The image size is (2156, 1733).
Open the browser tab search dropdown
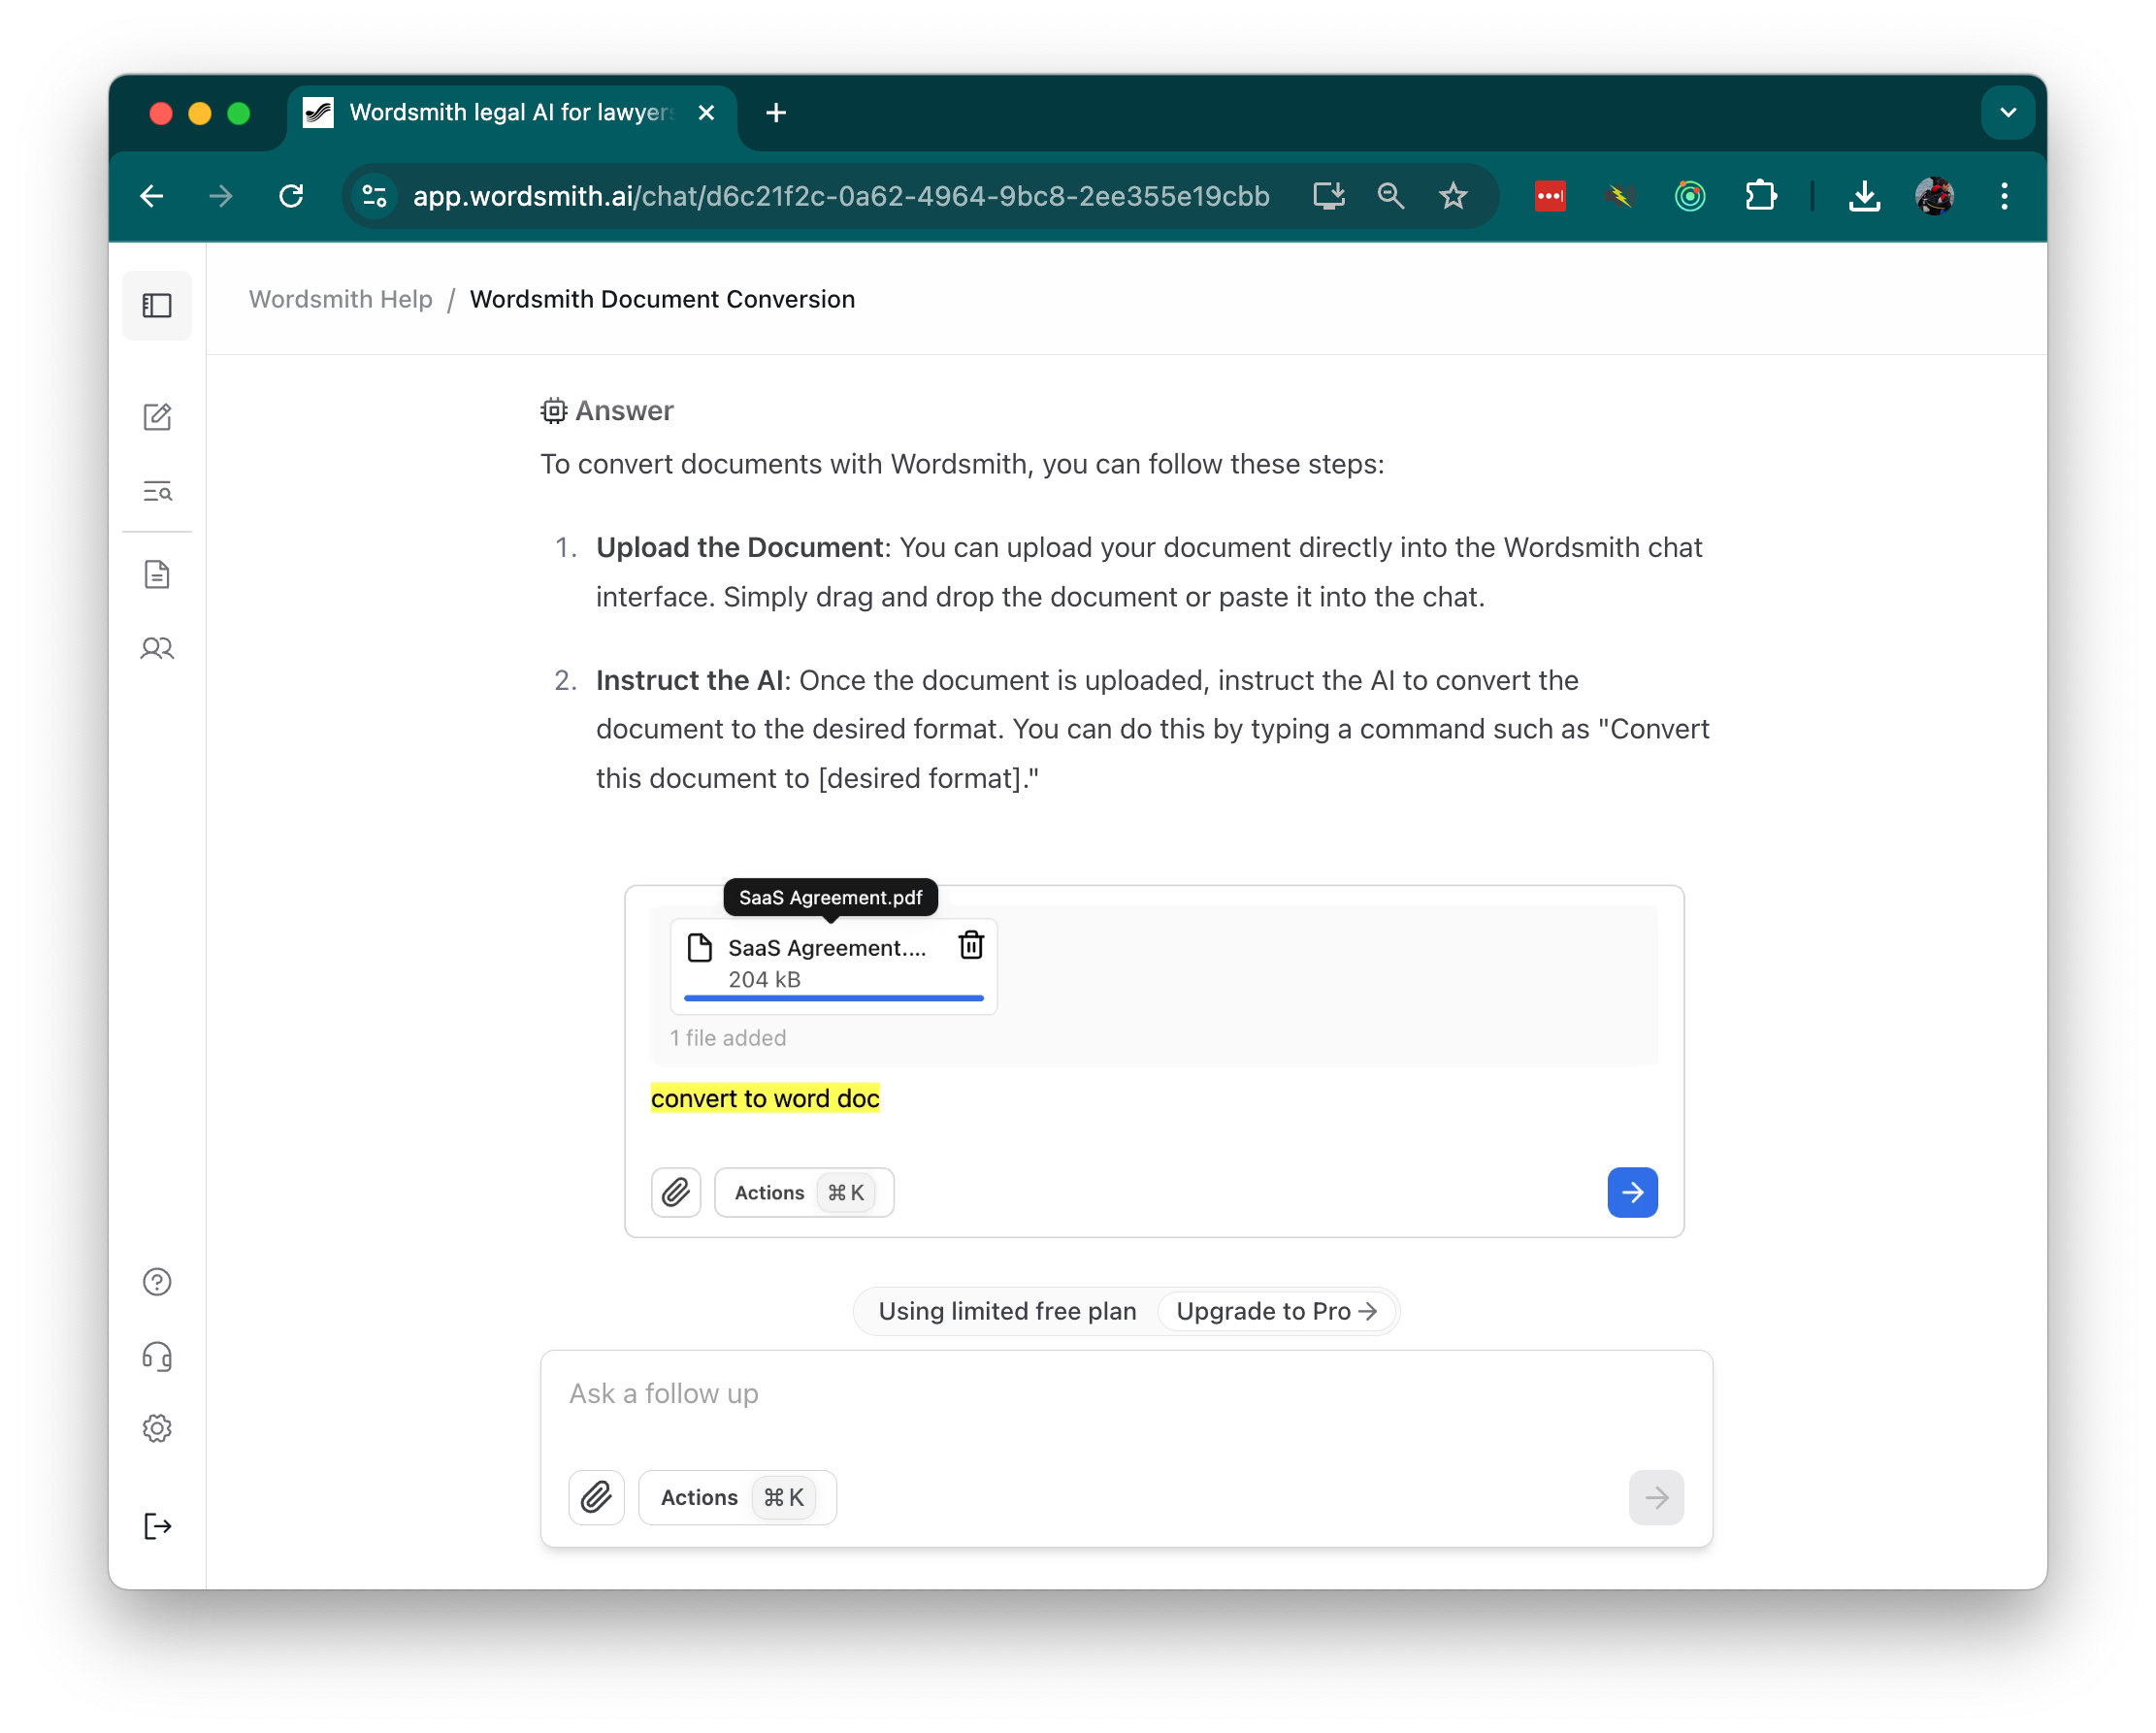pos(2007,112)
